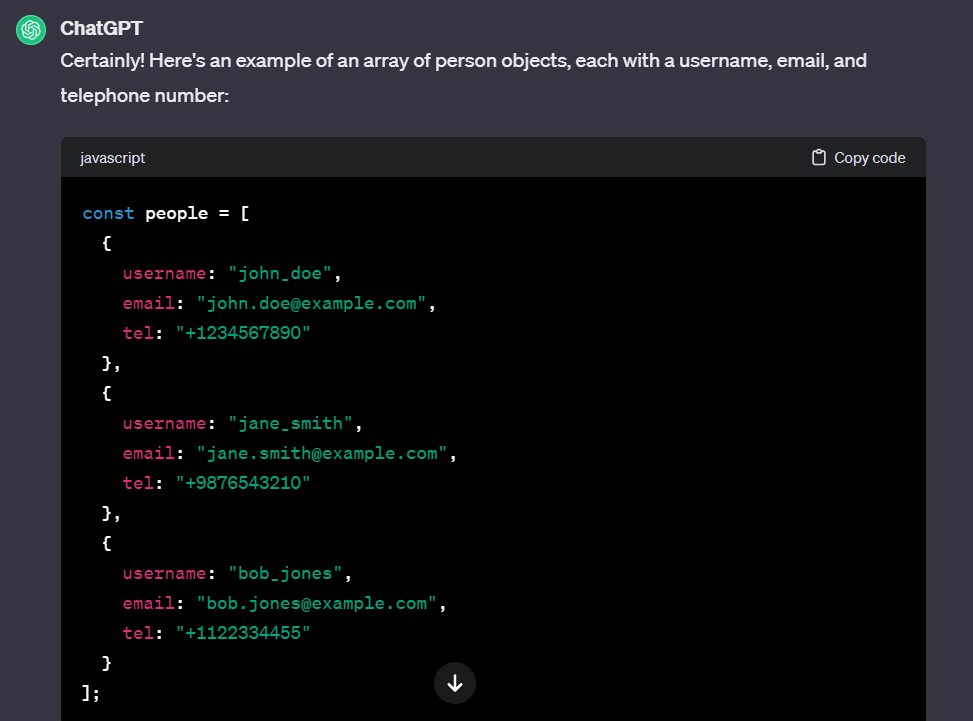The width and height of the screenshot is (973, 721).
Task: Click the jane.smith@example.com email string
Action: (321, 454)
